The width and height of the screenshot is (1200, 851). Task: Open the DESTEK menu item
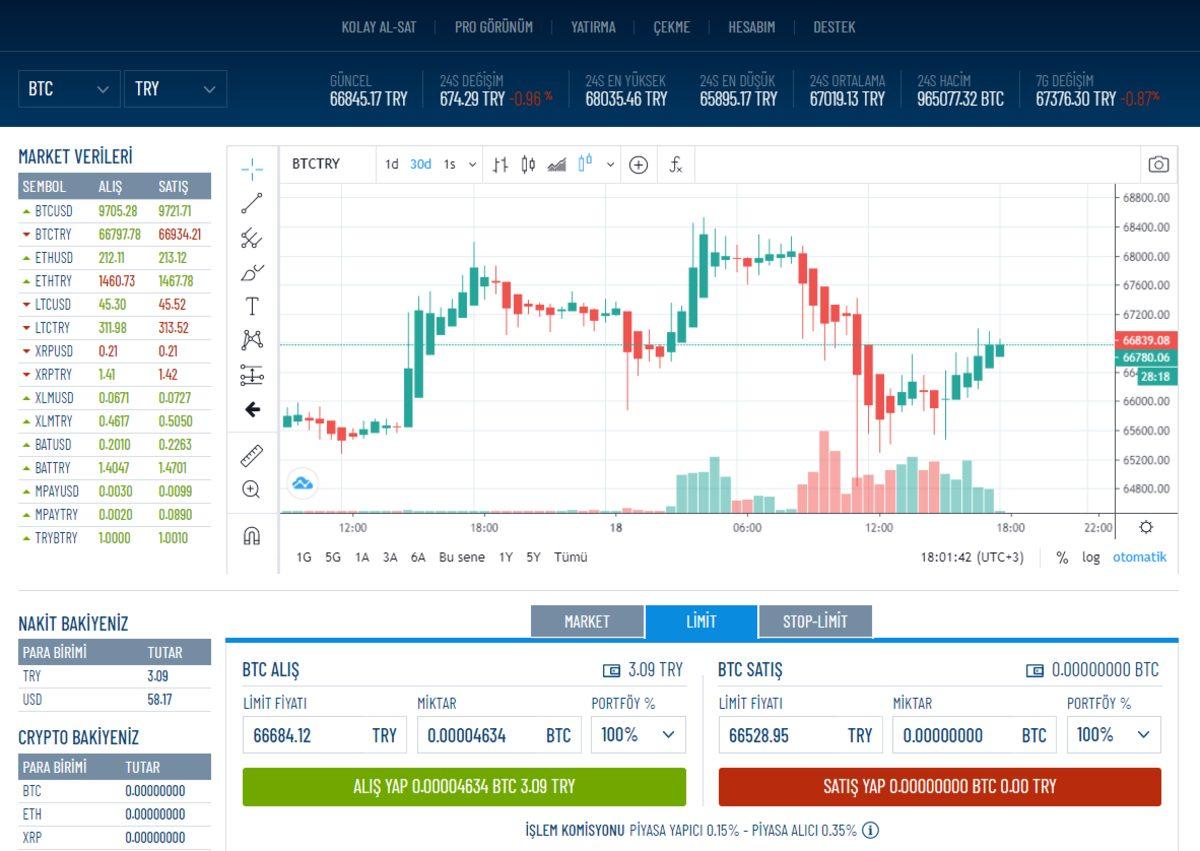coord(836,27)
